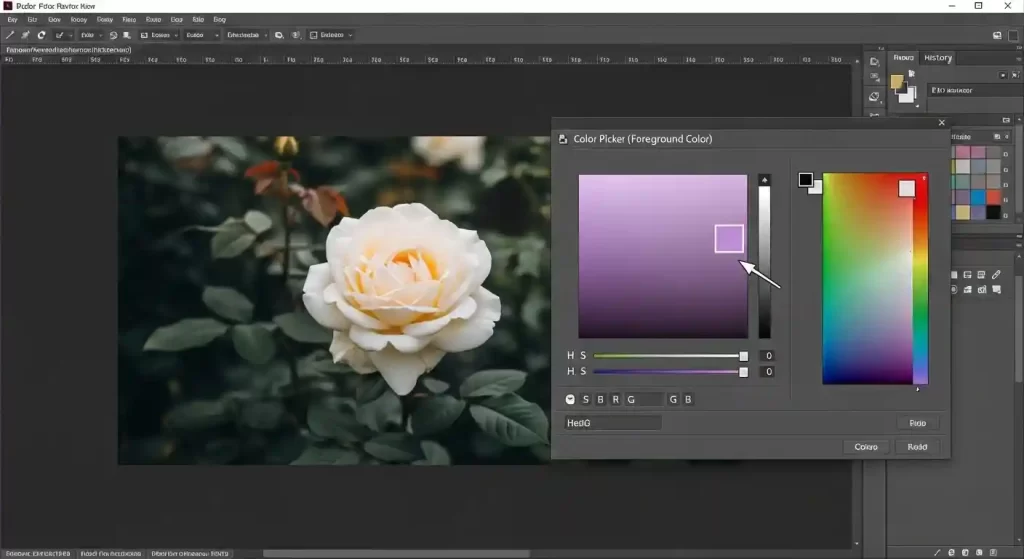Pick the red swatch in the swatches panel
Image resolution: width=1024 pixels, height=559 pixels.
tap(993, 197)
